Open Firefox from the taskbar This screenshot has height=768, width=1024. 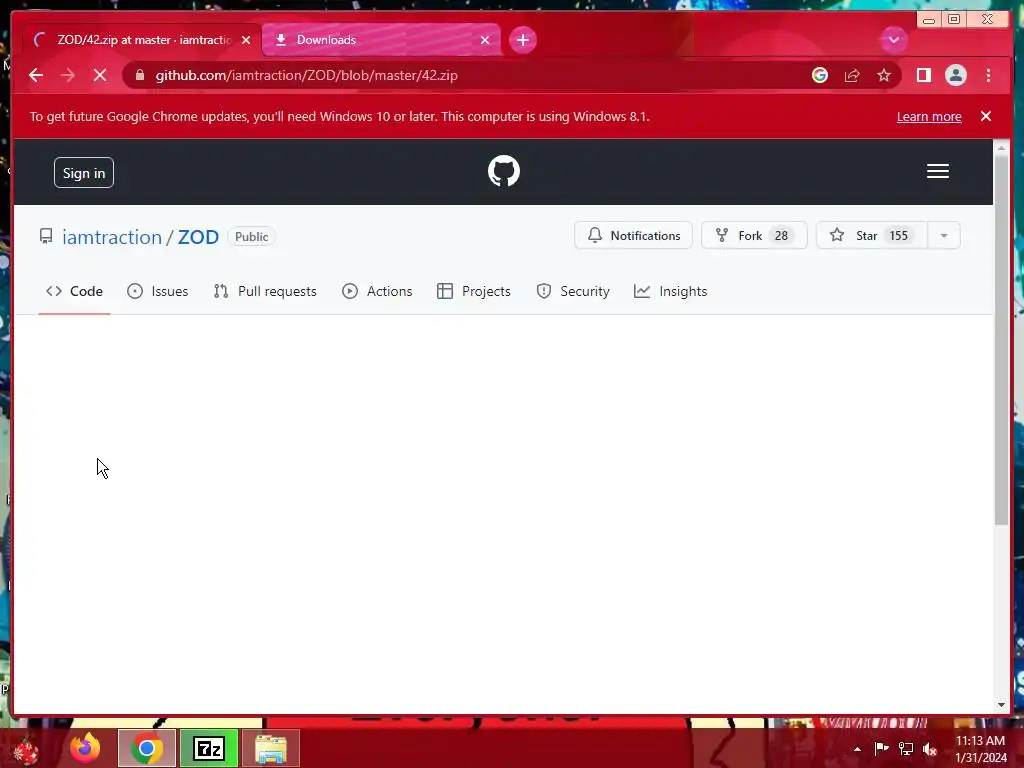click(x=86, y=748)
